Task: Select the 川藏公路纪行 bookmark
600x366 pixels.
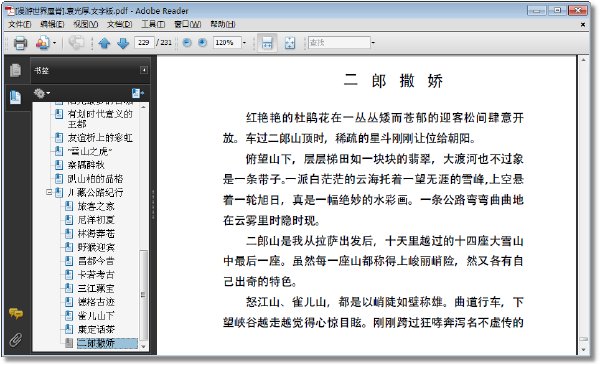Action: click(x=96, y=193)
